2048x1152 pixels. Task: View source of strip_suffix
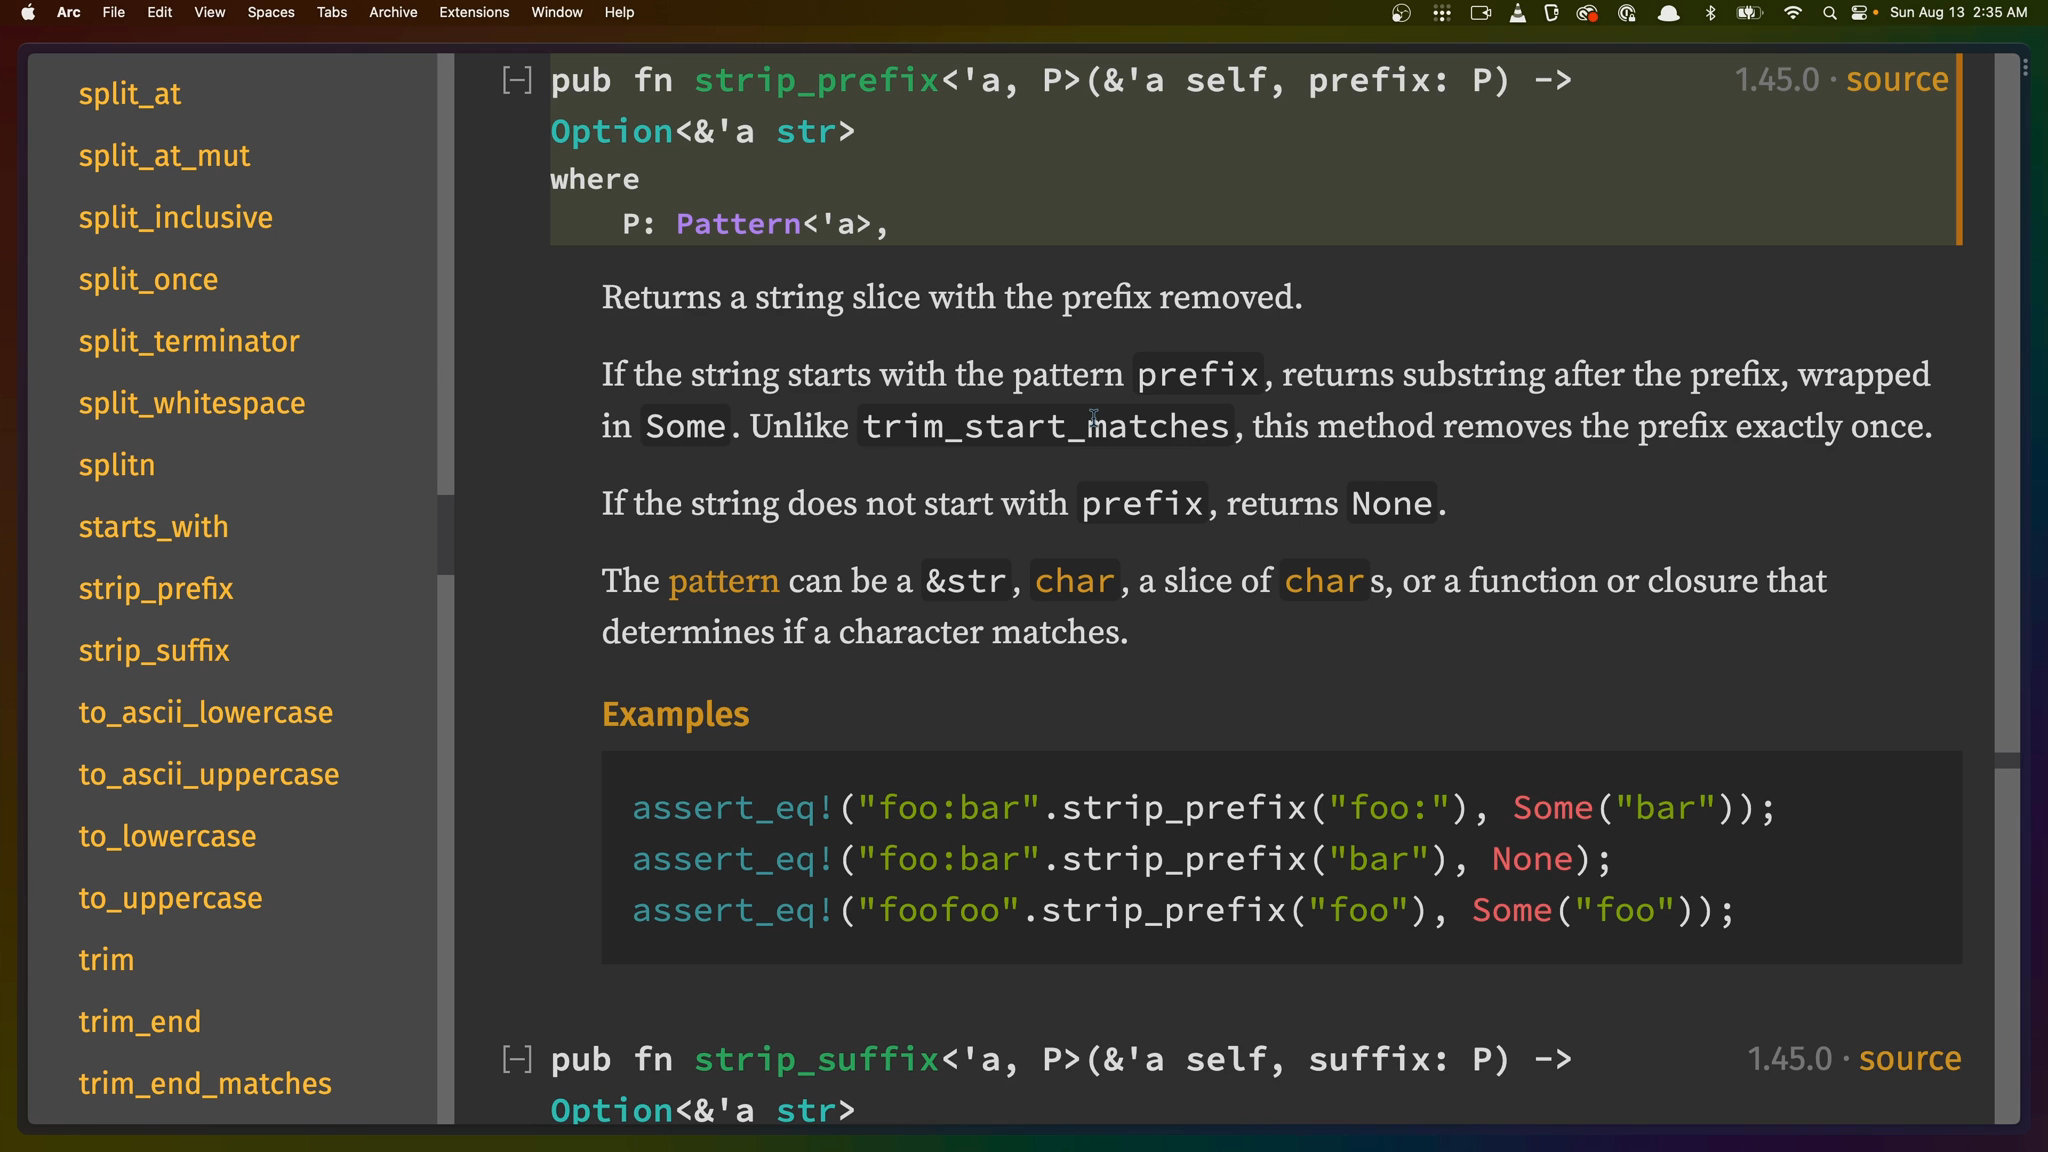click(x=1908, y=1058)
